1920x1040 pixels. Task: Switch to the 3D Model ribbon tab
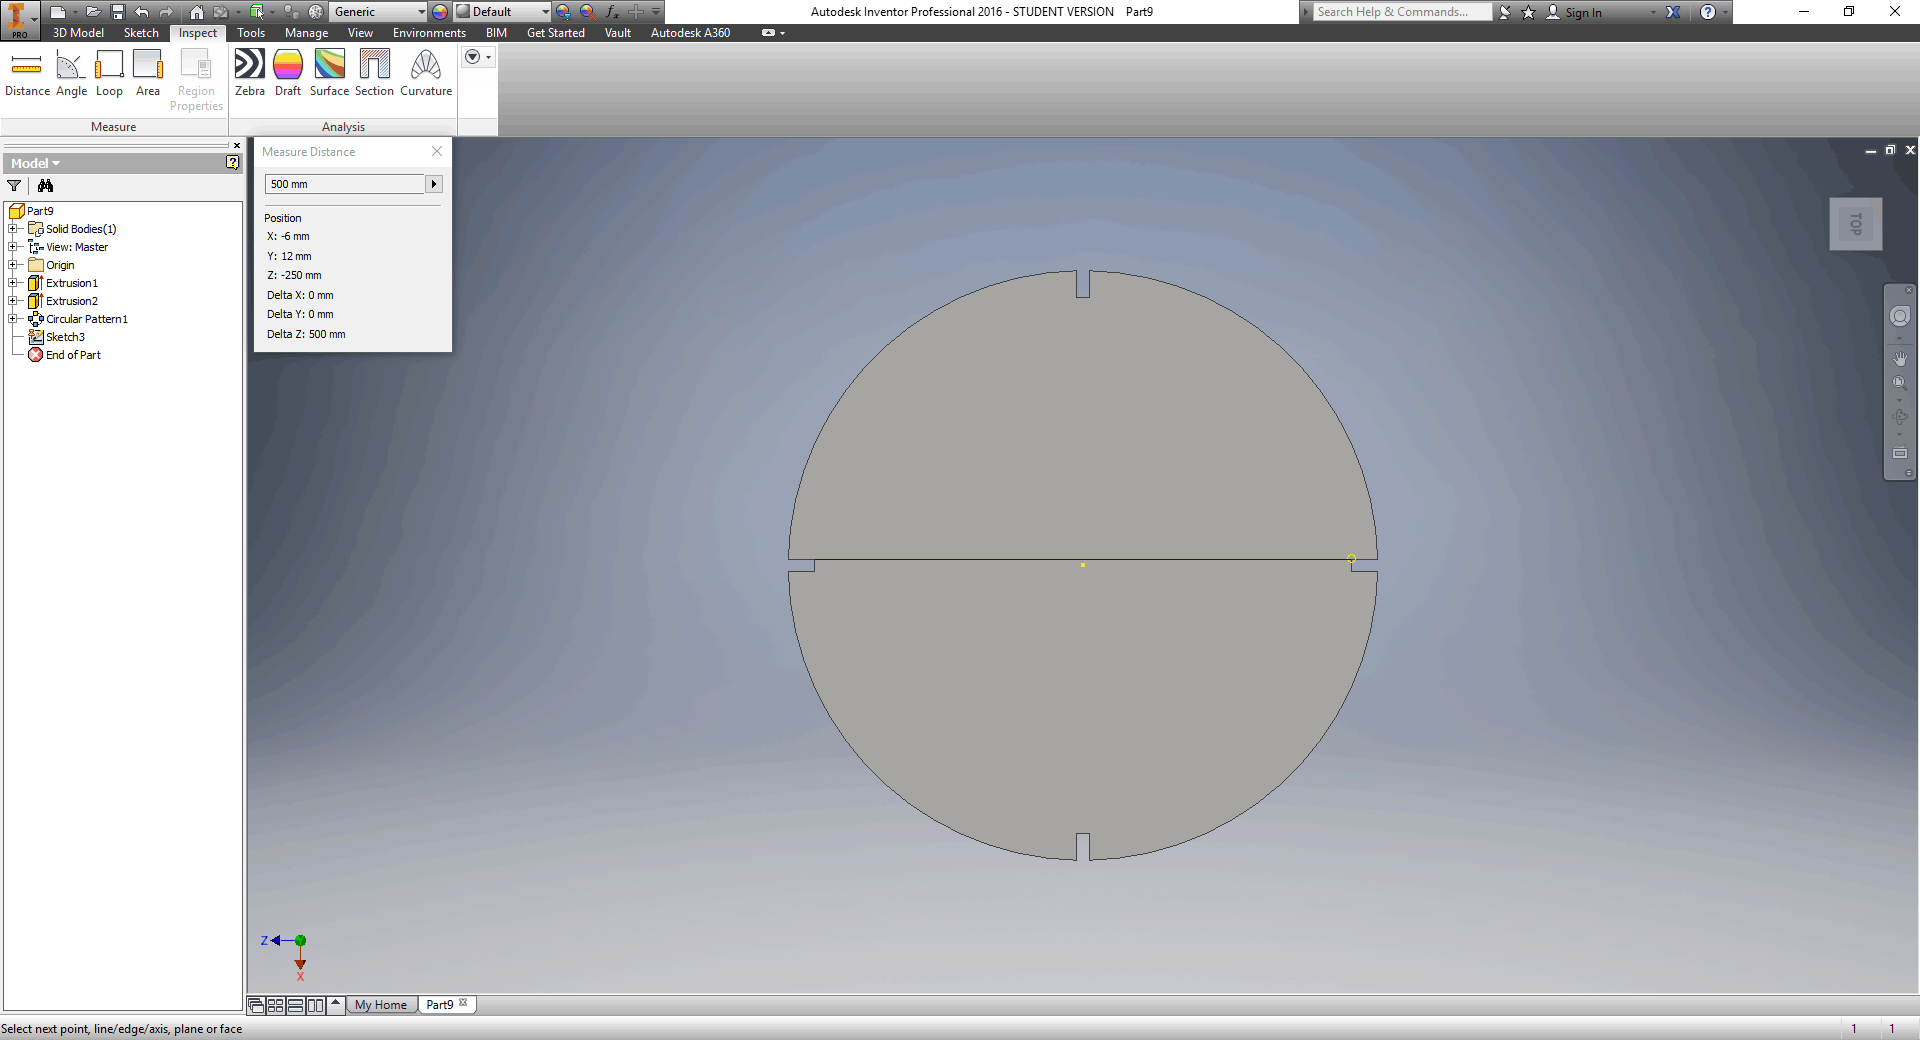[x=78, y=33]
